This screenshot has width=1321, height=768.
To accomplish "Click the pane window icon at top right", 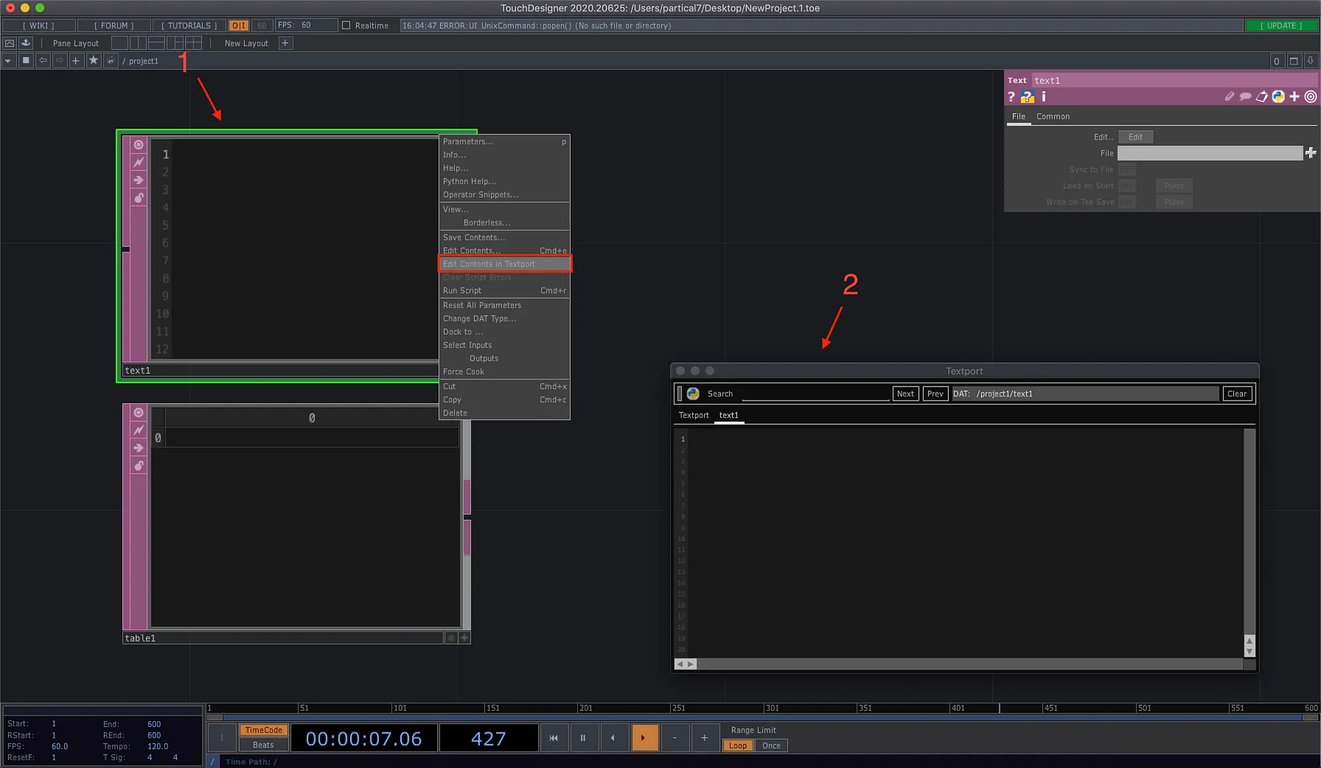I will (x=1294, y=61).
